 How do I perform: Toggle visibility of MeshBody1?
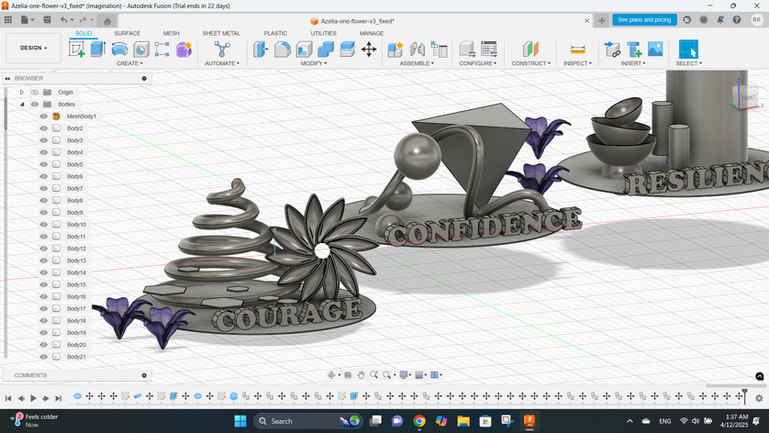point(44,116)
